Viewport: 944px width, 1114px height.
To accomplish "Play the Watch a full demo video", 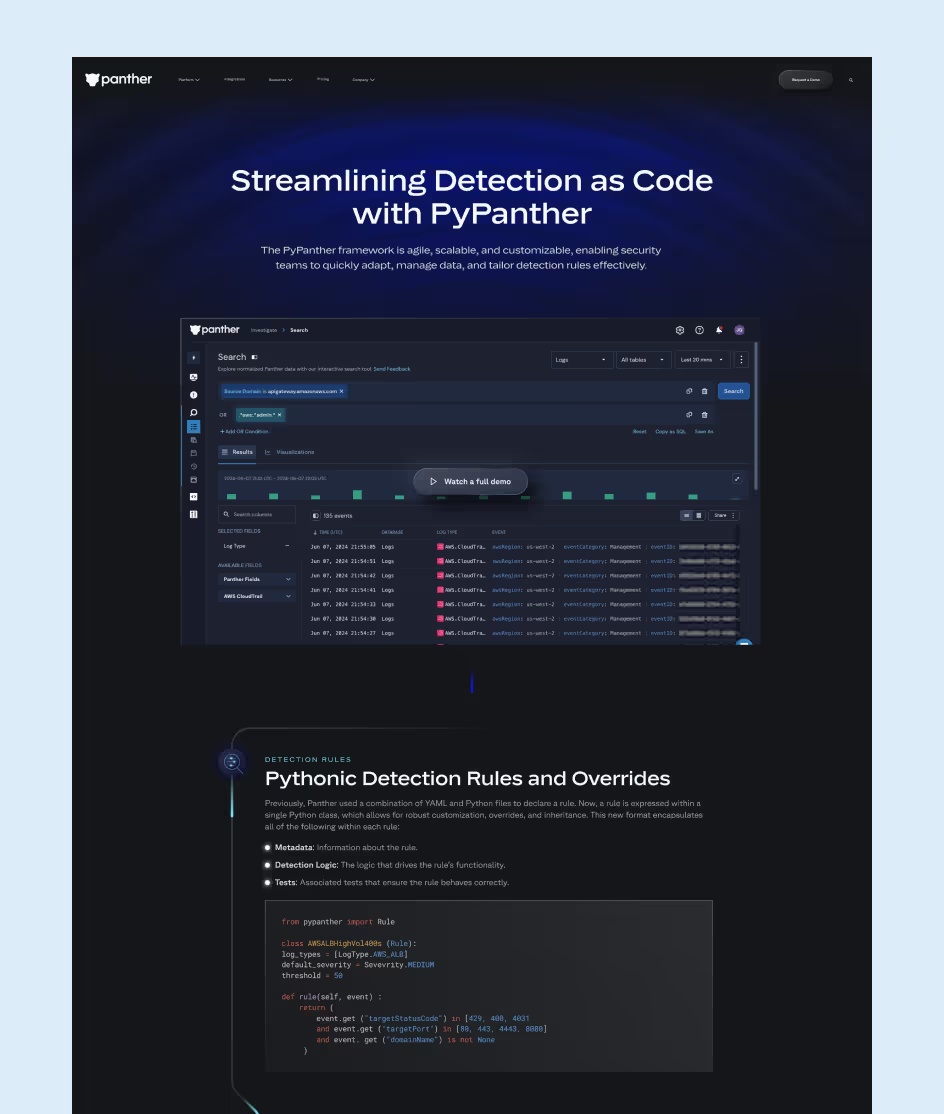I will pos(470,482).
